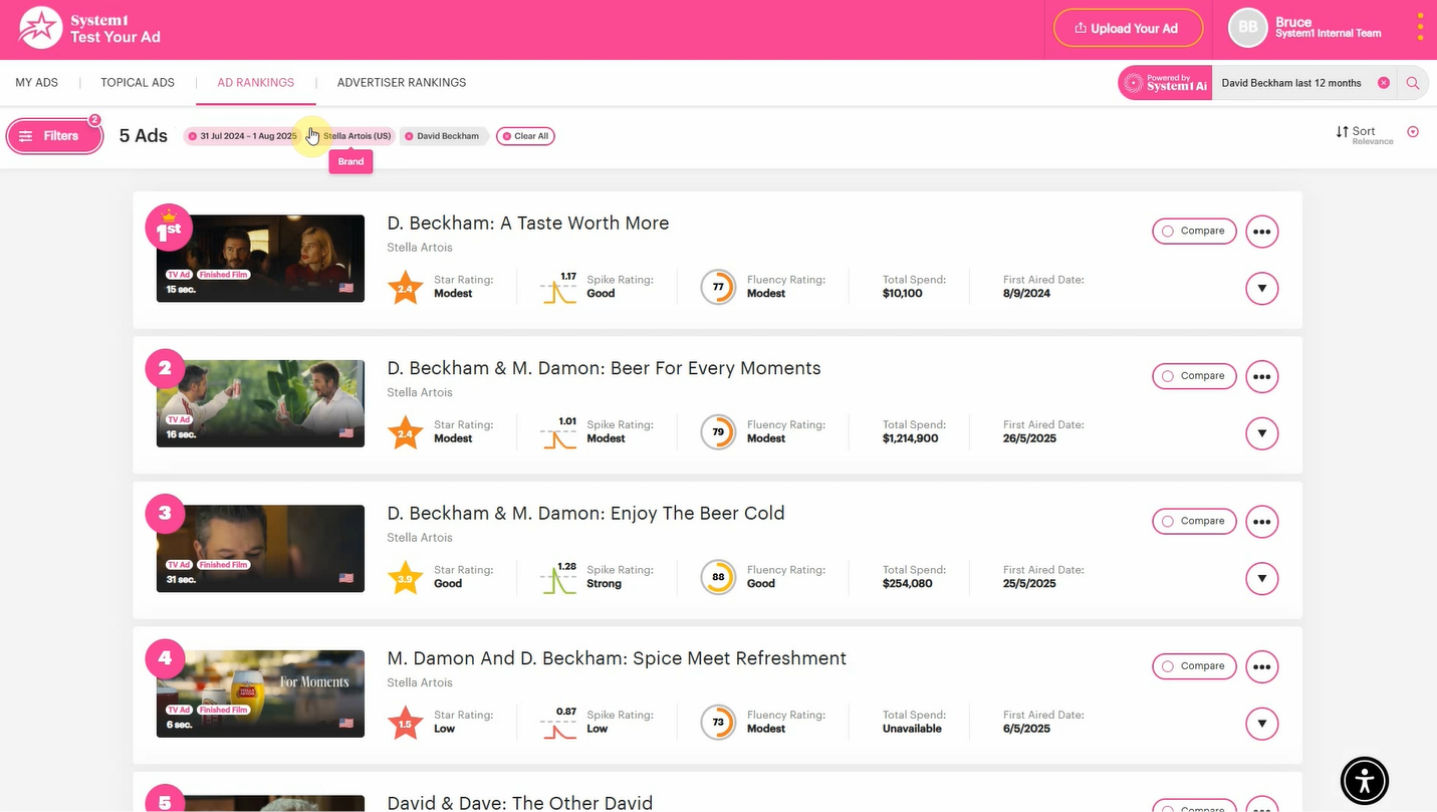1437x812 pixels.
Task: Expand Beer For Every Moments card details
Action: coord(1261,433)
